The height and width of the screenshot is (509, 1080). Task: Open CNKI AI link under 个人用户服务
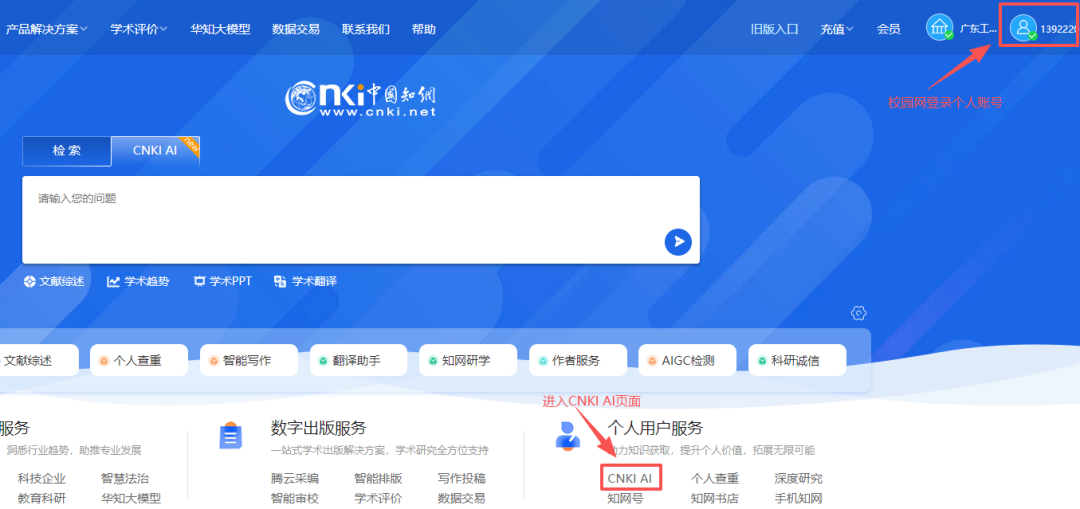pos(630,479)
